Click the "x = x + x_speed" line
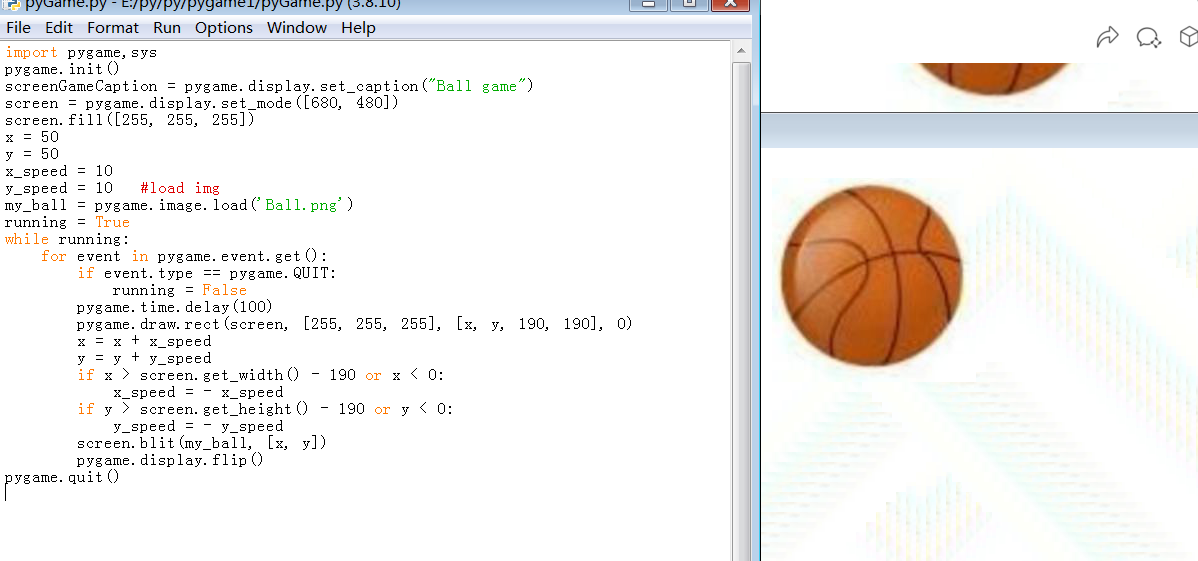This screenshot has width=1198, height=561. coord(144,341)
